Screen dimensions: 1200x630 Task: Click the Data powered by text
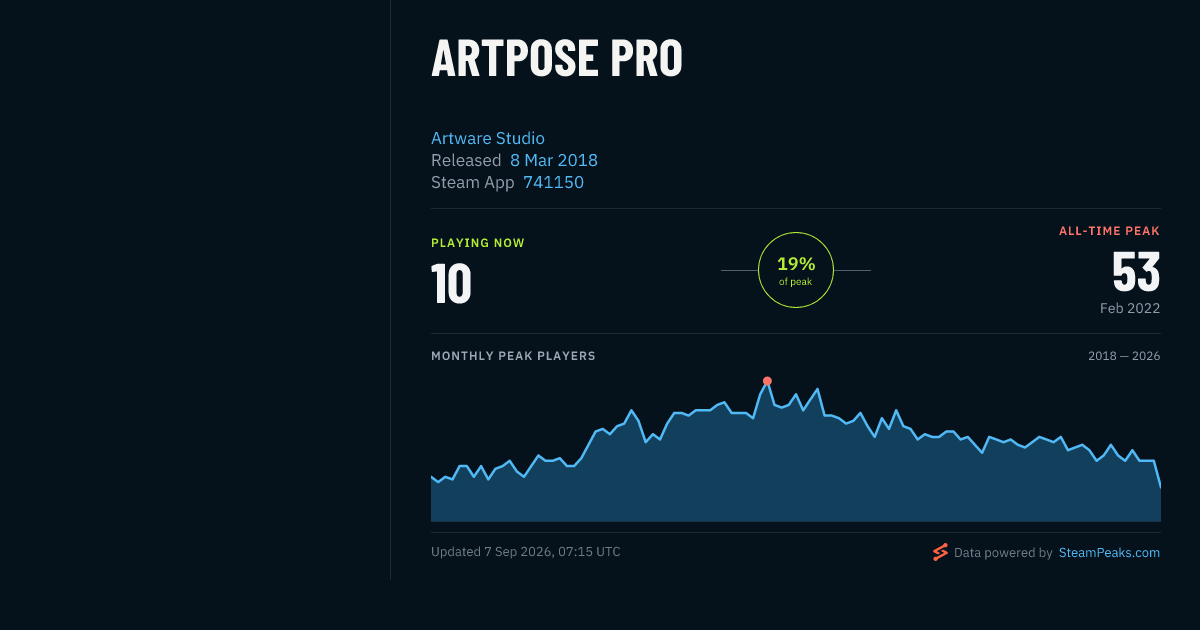[x=1003, y=552]
